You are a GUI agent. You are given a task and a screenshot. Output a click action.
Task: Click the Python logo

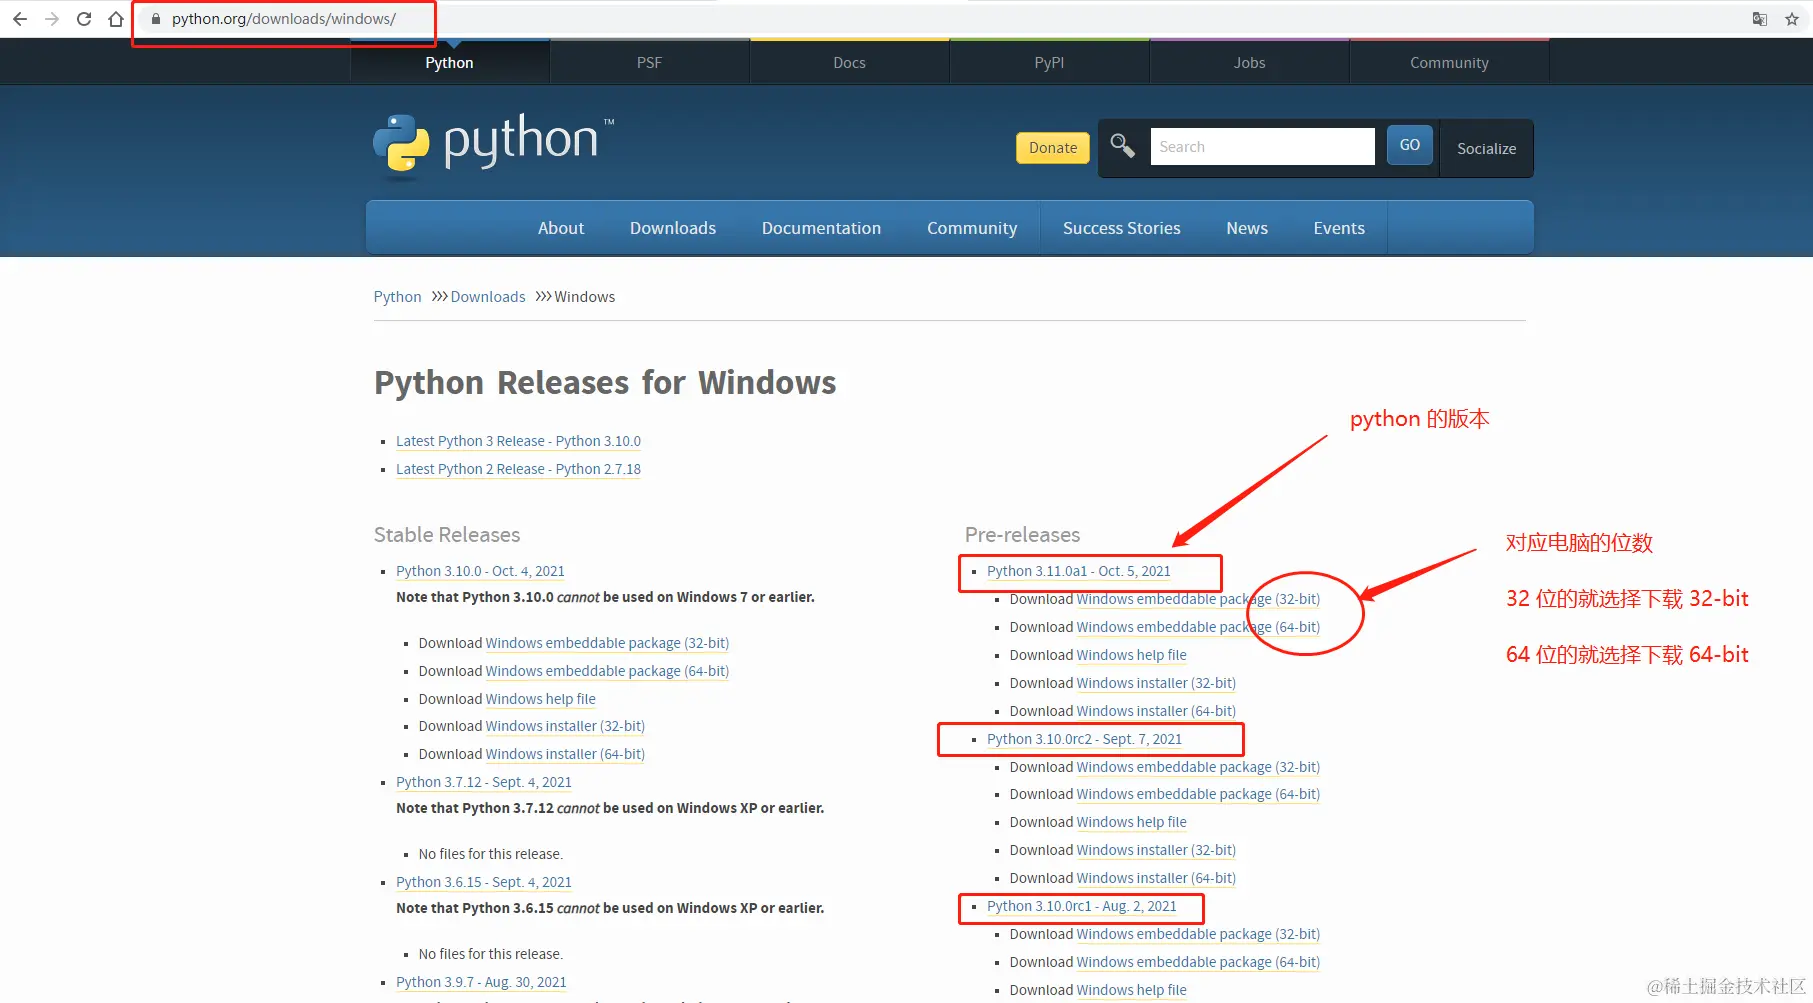point(494,145)
